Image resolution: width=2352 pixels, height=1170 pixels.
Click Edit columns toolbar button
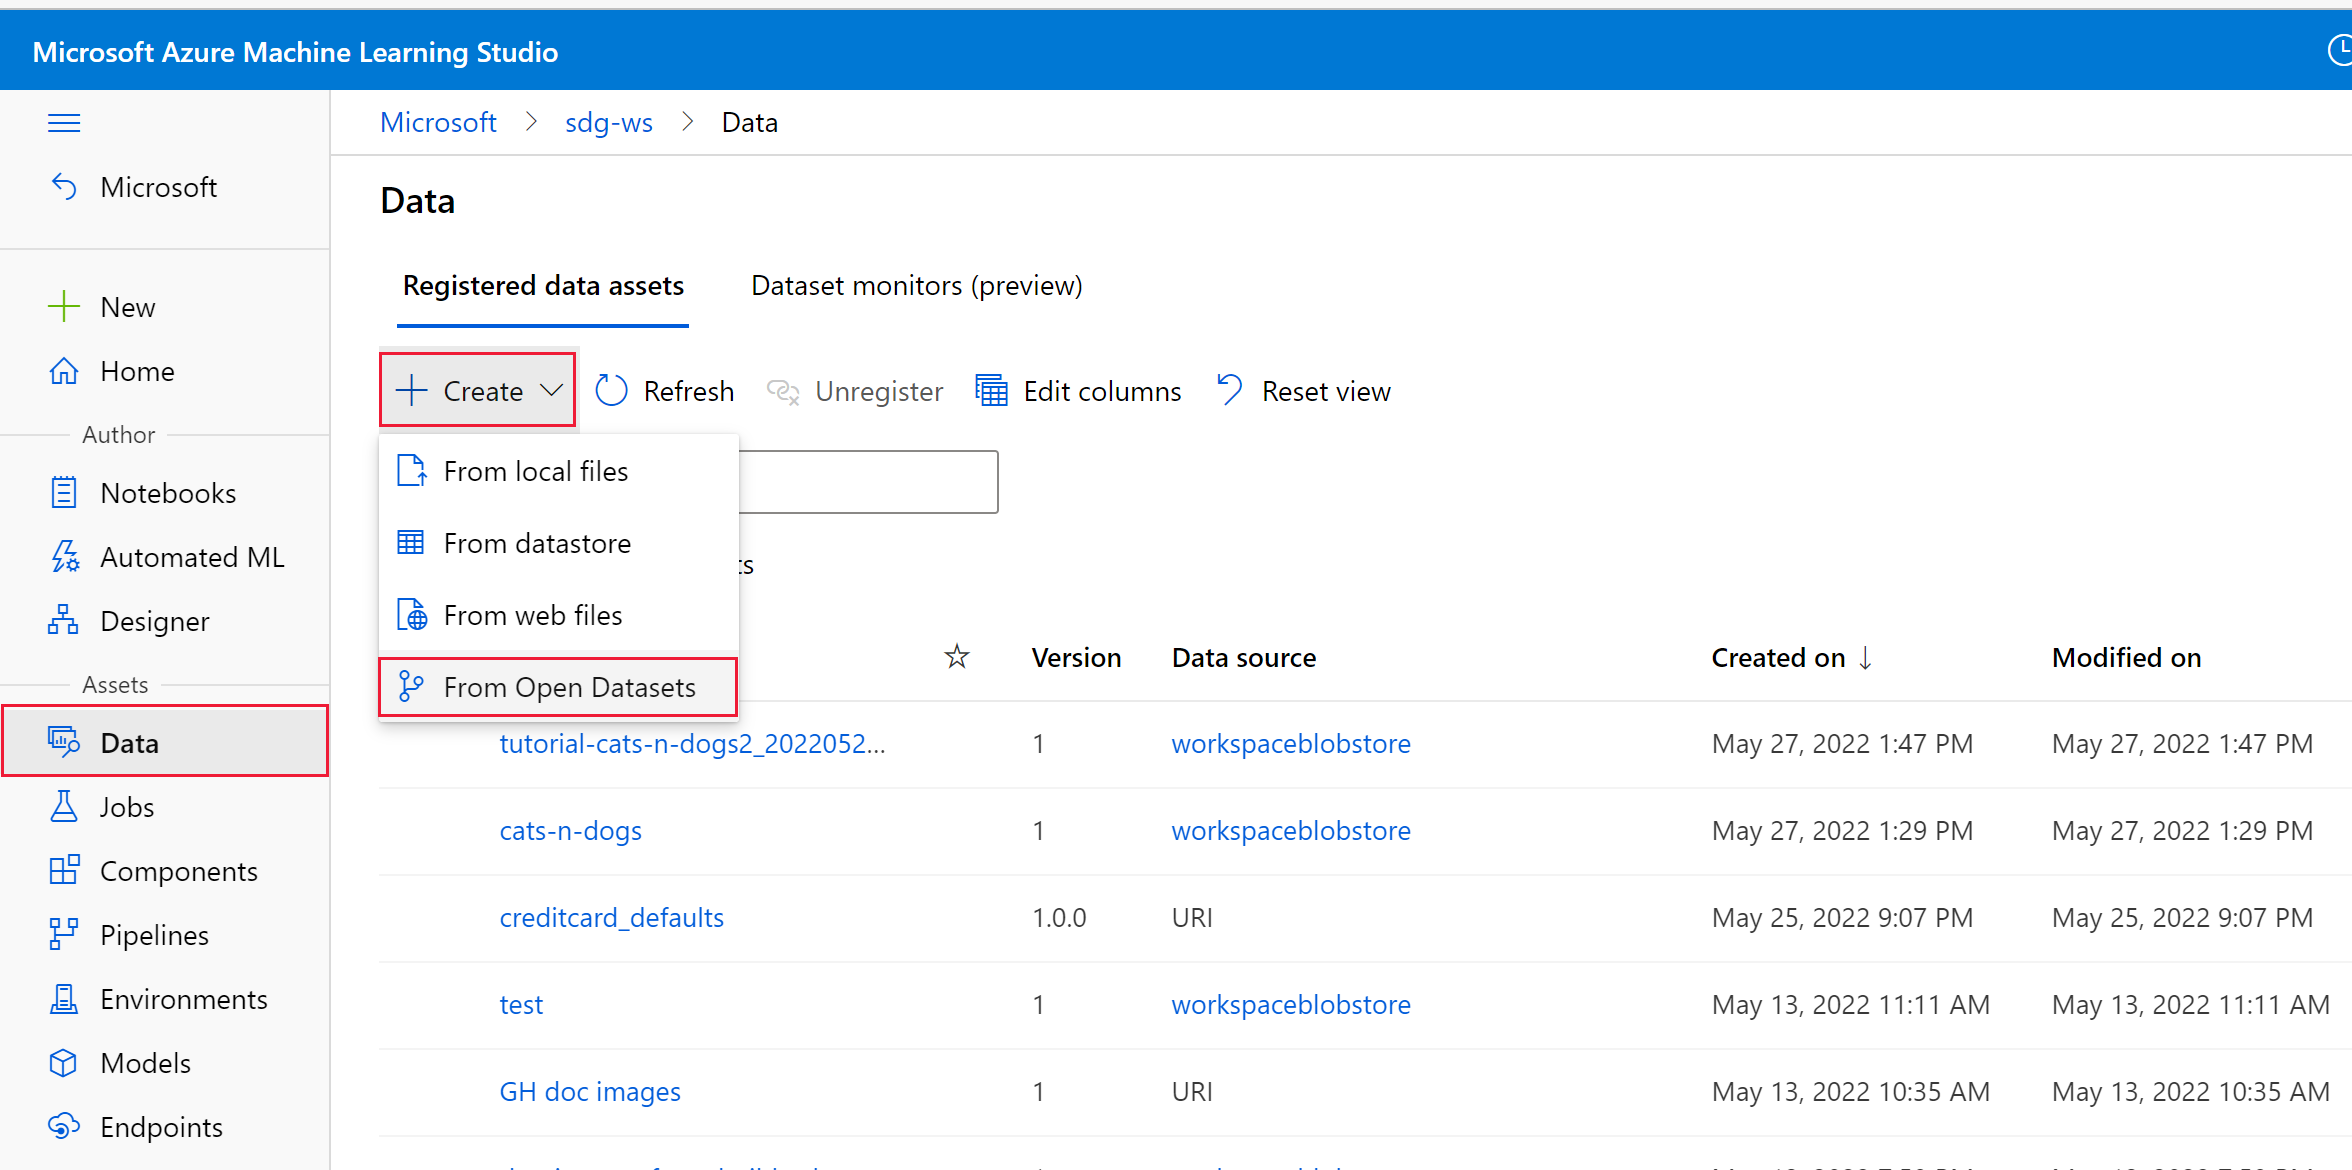click(x=1079, y=391)
